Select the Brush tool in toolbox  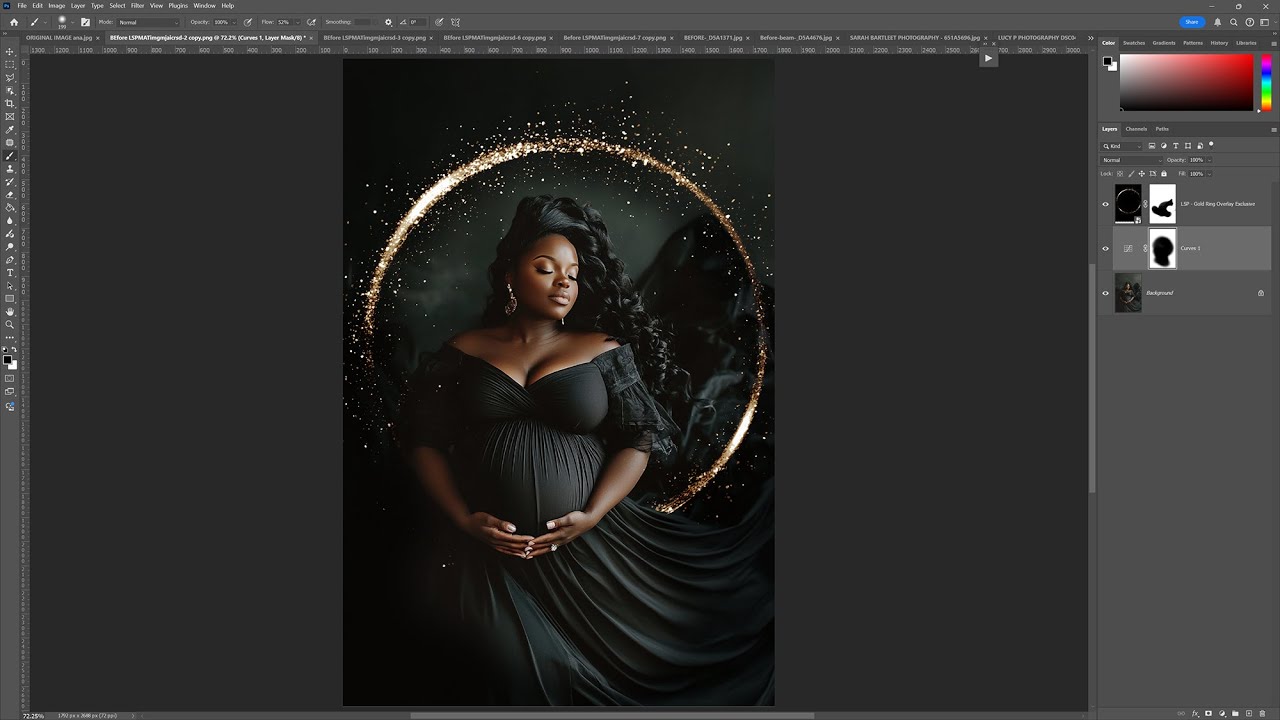click(10, 156)
